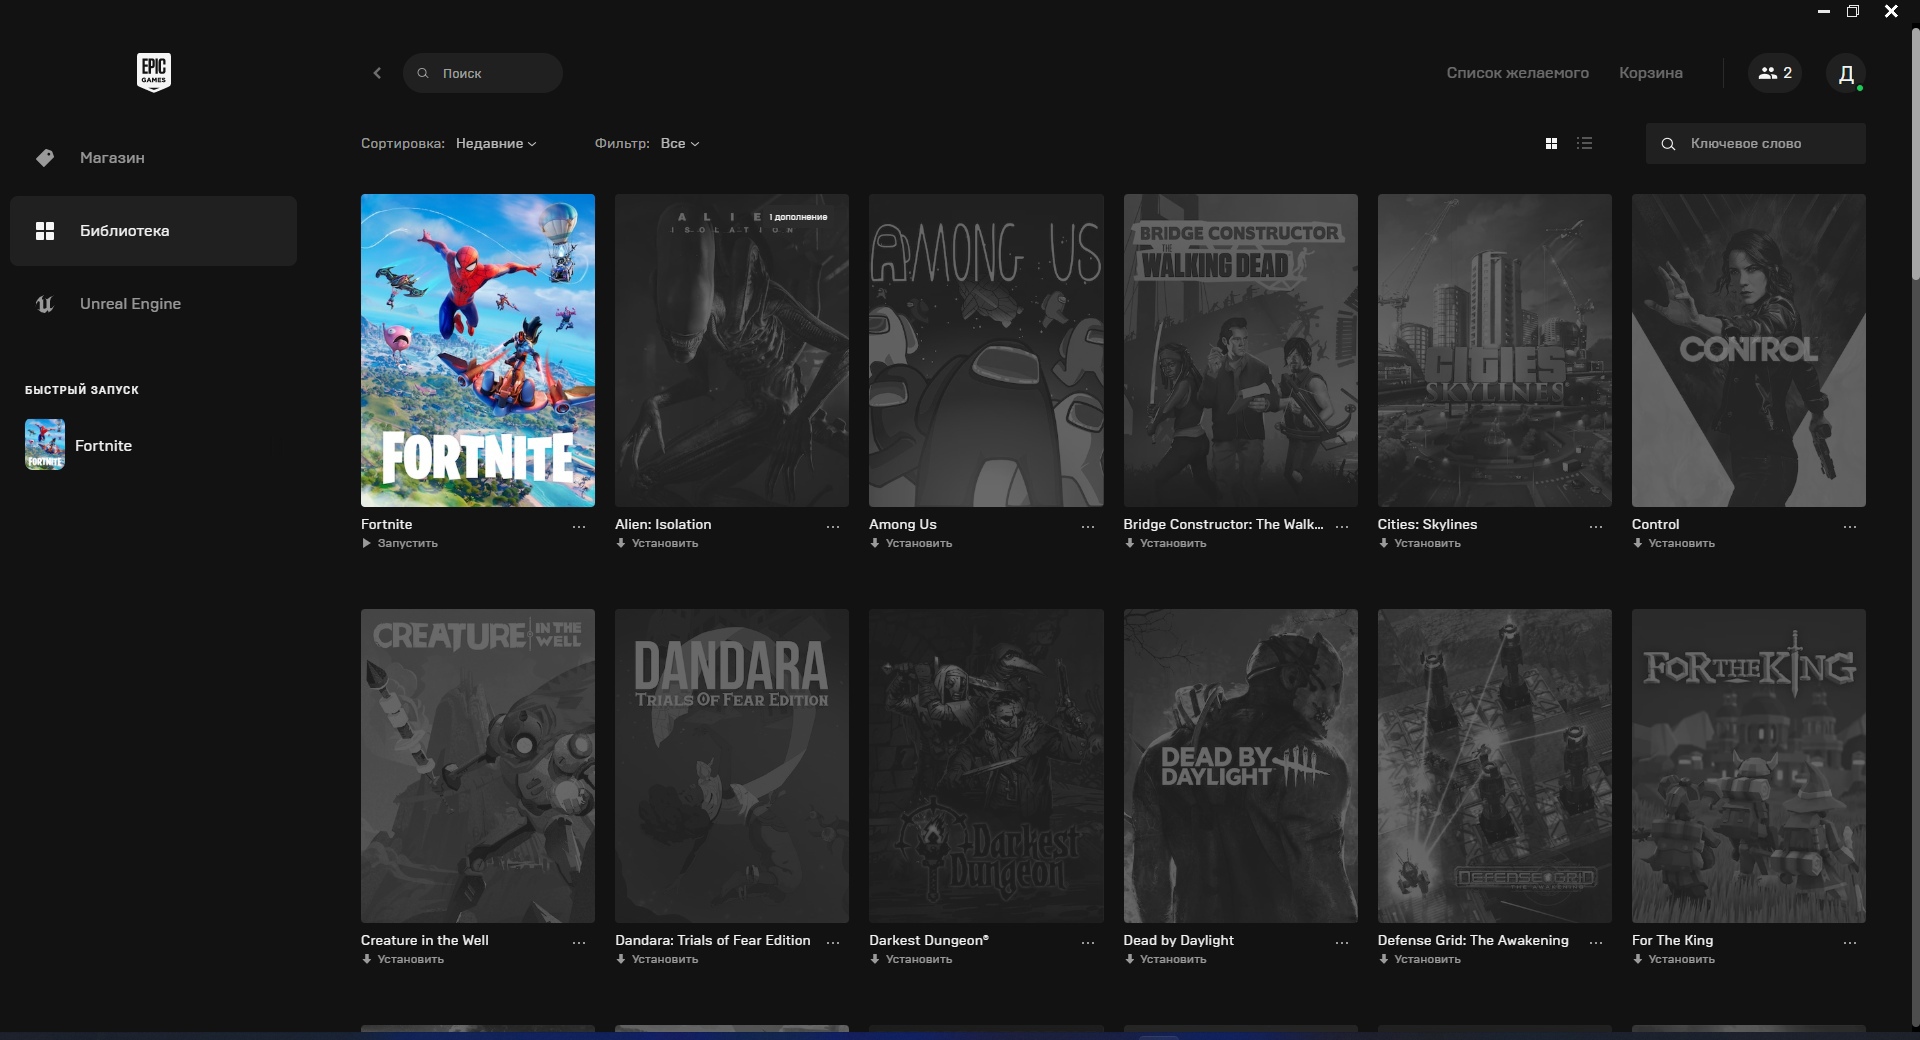Image resolution: width=1920 pixels, height=1040 pixels.
Task: Click the Epic Games logo
Action: pos(154,73)
